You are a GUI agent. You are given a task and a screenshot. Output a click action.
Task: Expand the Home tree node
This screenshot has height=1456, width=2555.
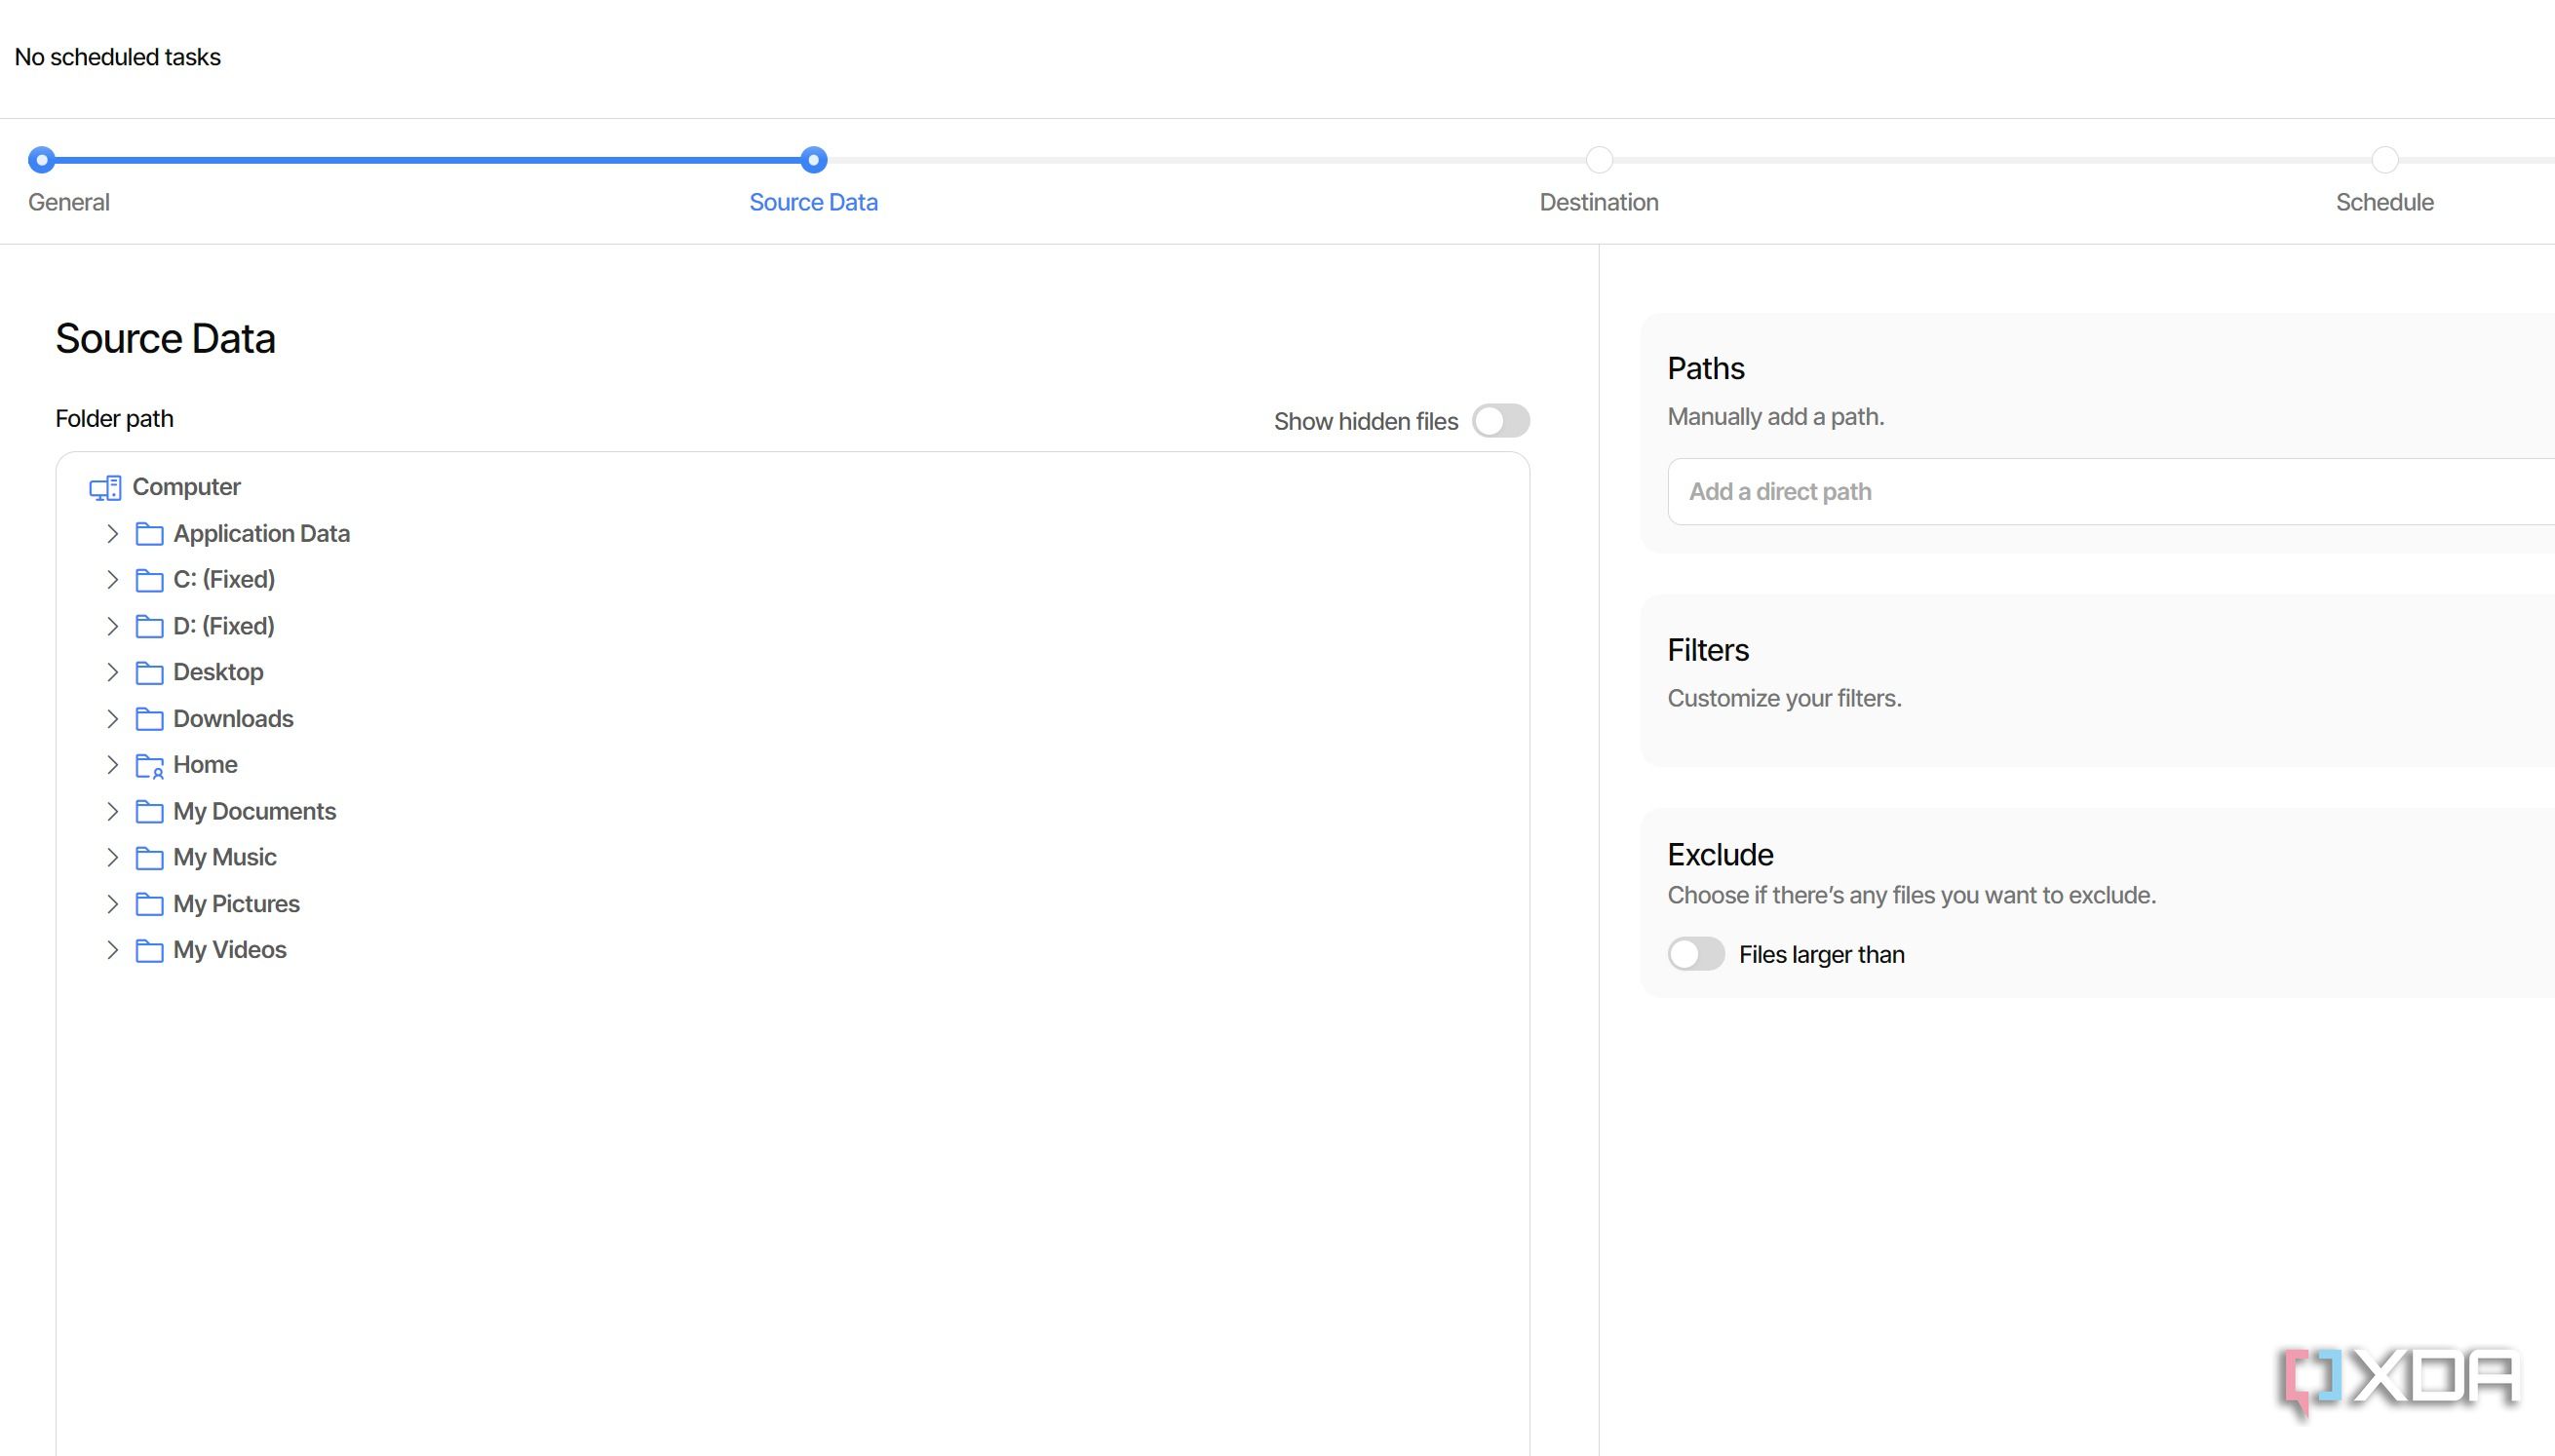pos(112,765)
